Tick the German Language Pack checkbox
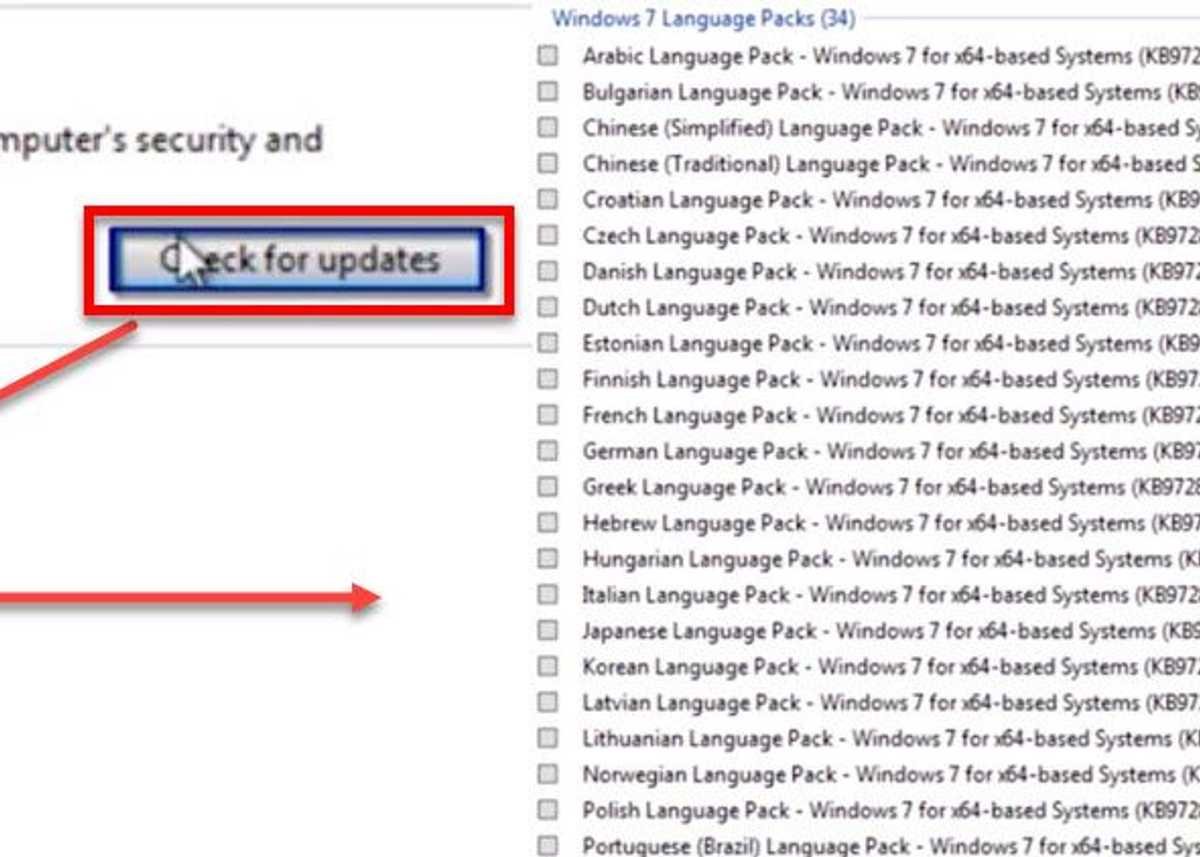This screenshot has height=857, width=1200. point(547,451)
